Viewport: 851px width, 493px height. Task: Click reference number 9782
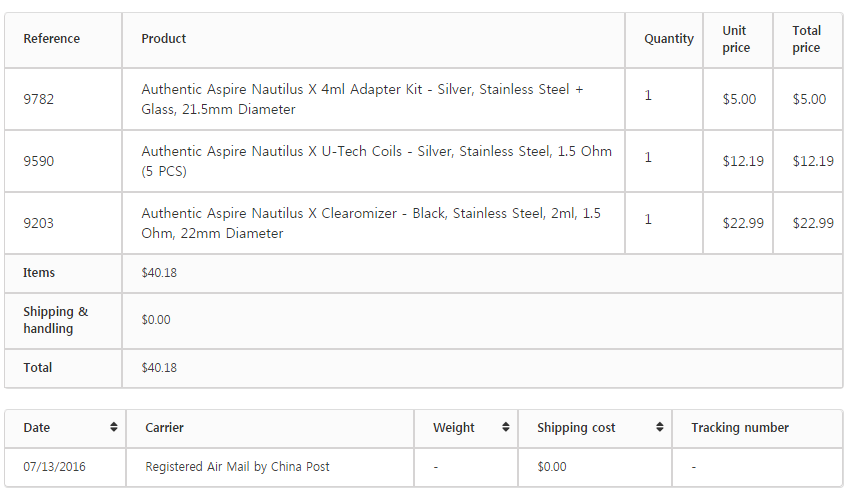(38, 99)
